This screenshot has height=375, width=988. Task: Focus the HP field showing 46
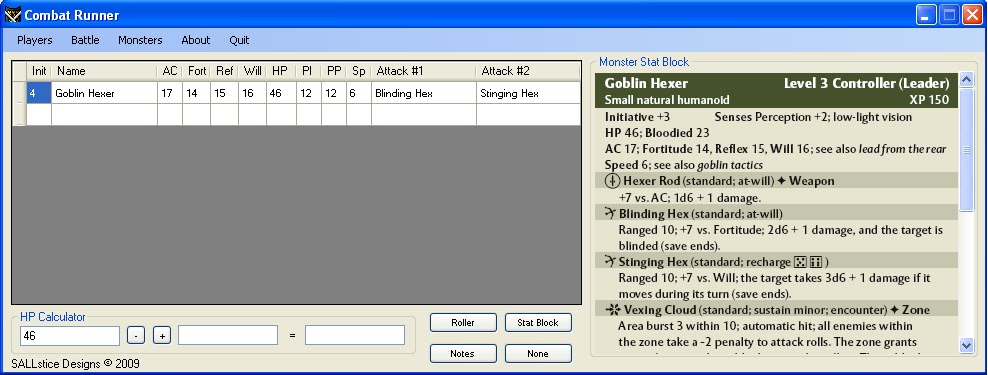tap(69, 336)
